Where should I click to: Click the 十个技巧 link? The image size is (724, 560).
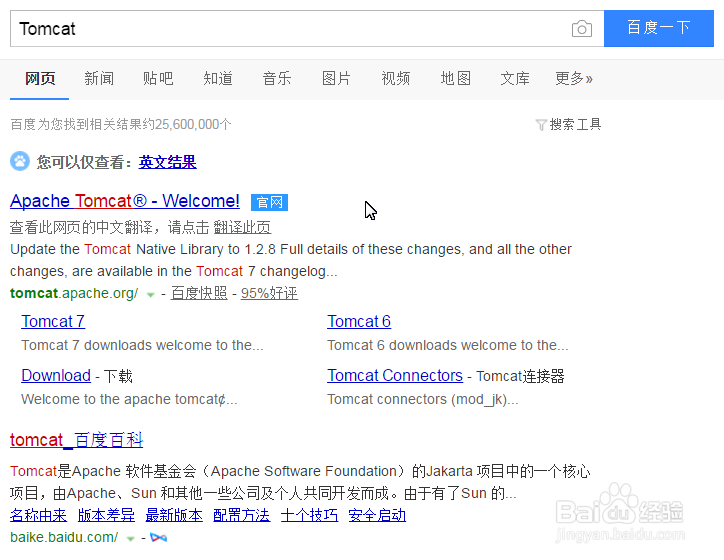pos(309,515)
